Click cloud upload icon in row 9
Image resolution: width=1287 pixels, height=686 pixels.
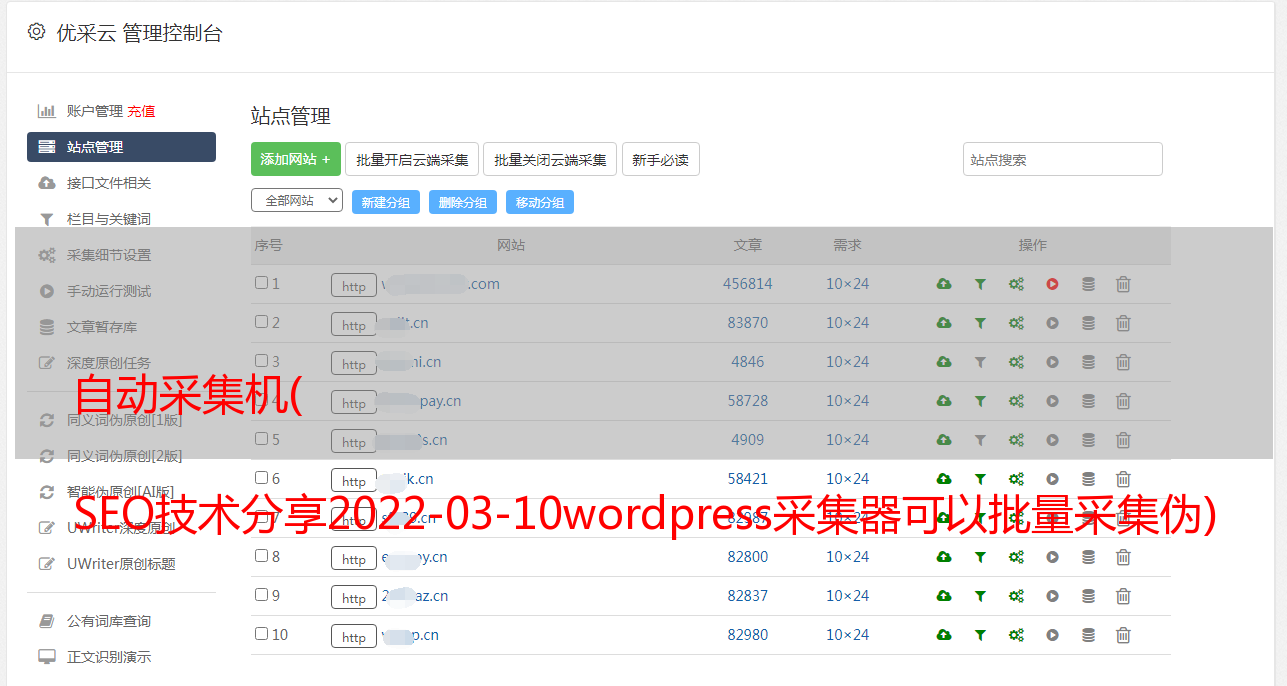[x=944, y=596]
